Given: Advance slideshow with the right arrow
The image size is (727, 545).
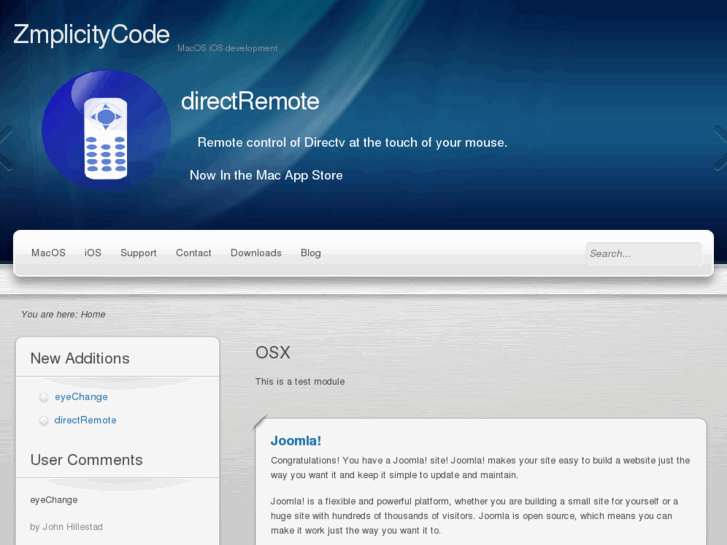Looking at the screenshot, I should [x=721, y=148].
